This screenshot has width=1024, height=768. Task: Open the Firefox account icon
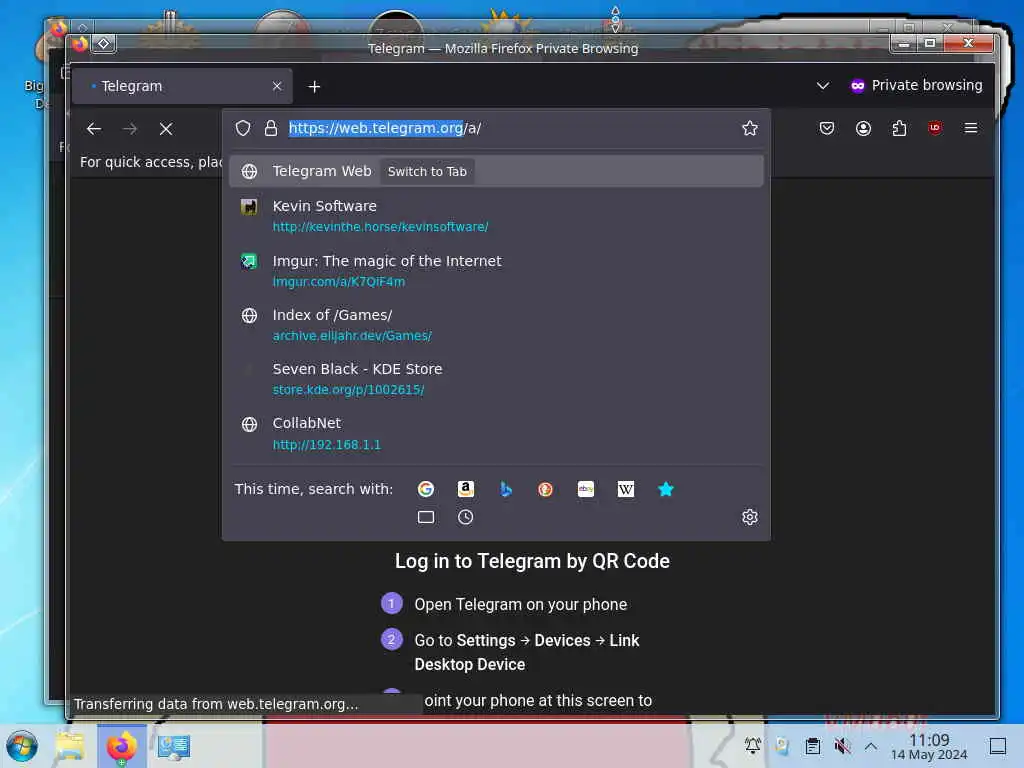click(x=863, y=128)
